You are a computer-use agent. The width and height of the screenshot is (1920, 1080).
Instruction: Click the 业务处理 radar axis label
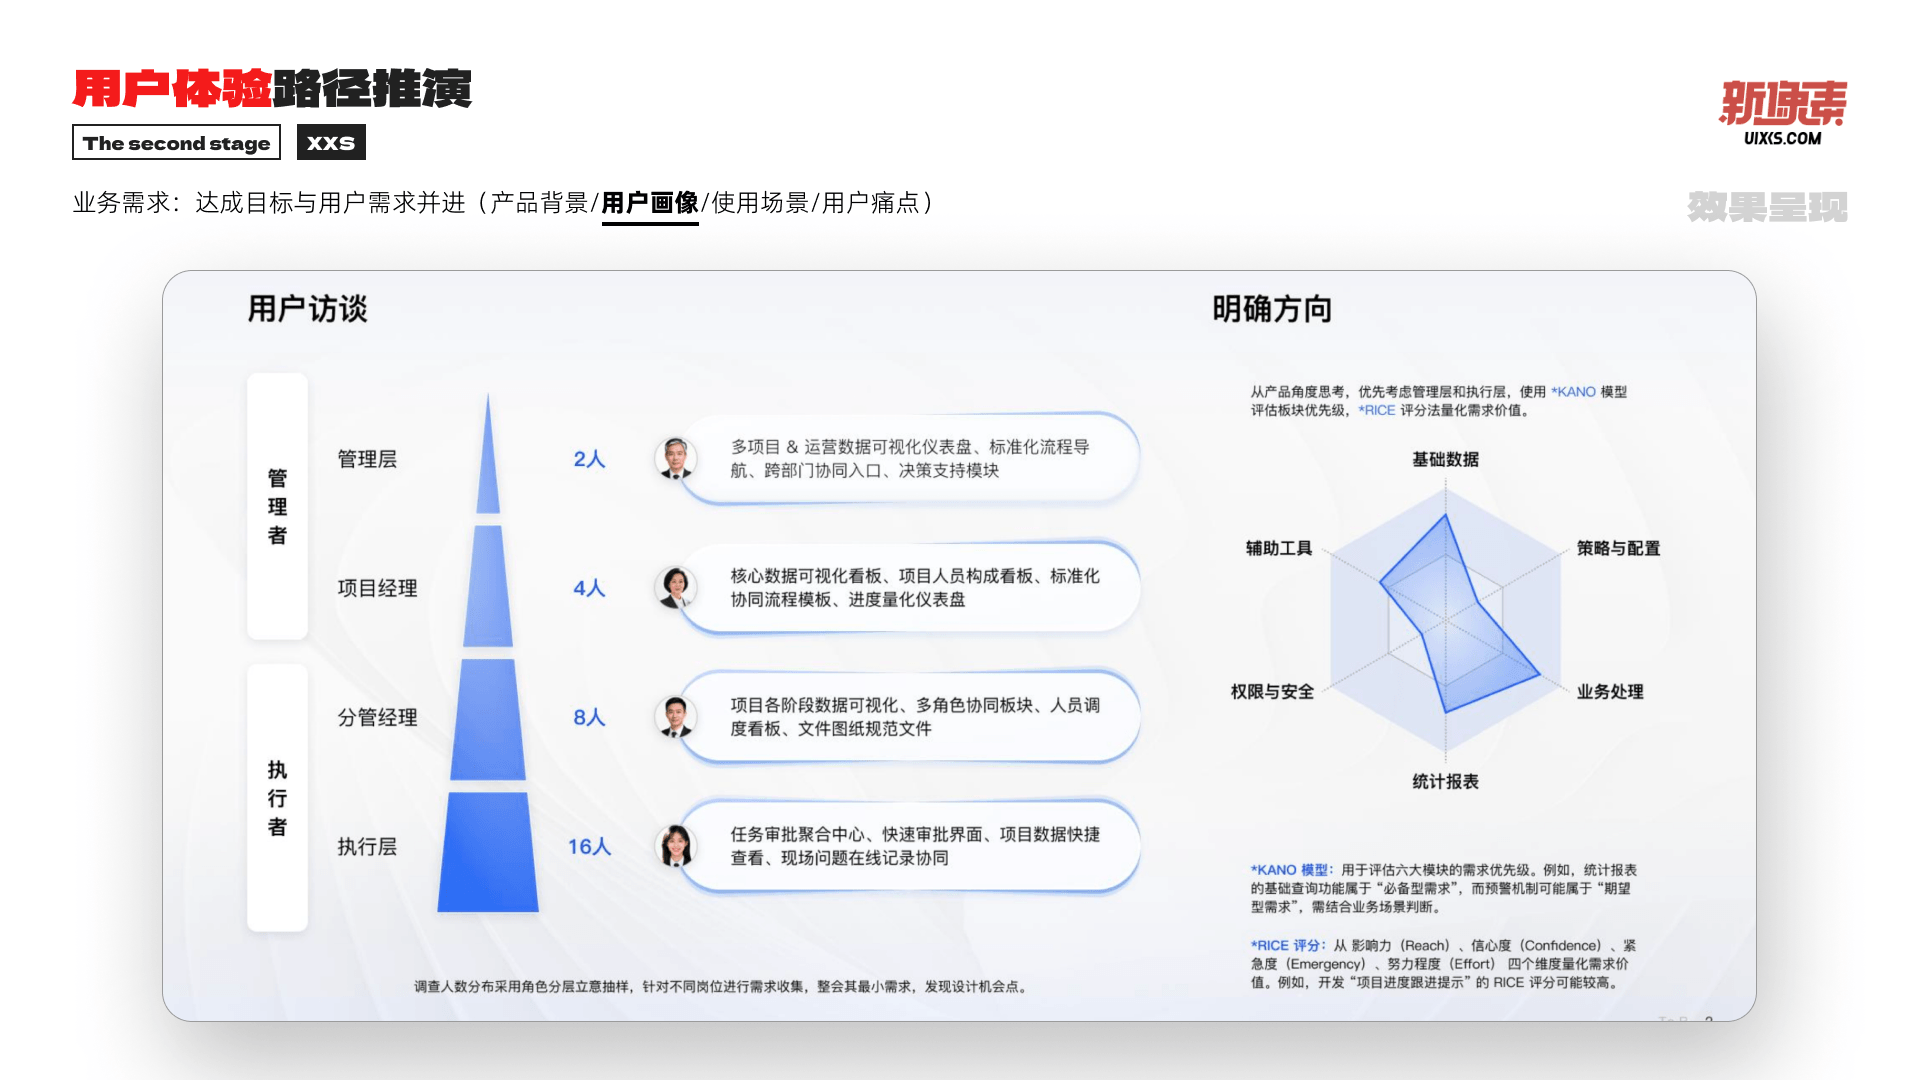point(1609,691)
